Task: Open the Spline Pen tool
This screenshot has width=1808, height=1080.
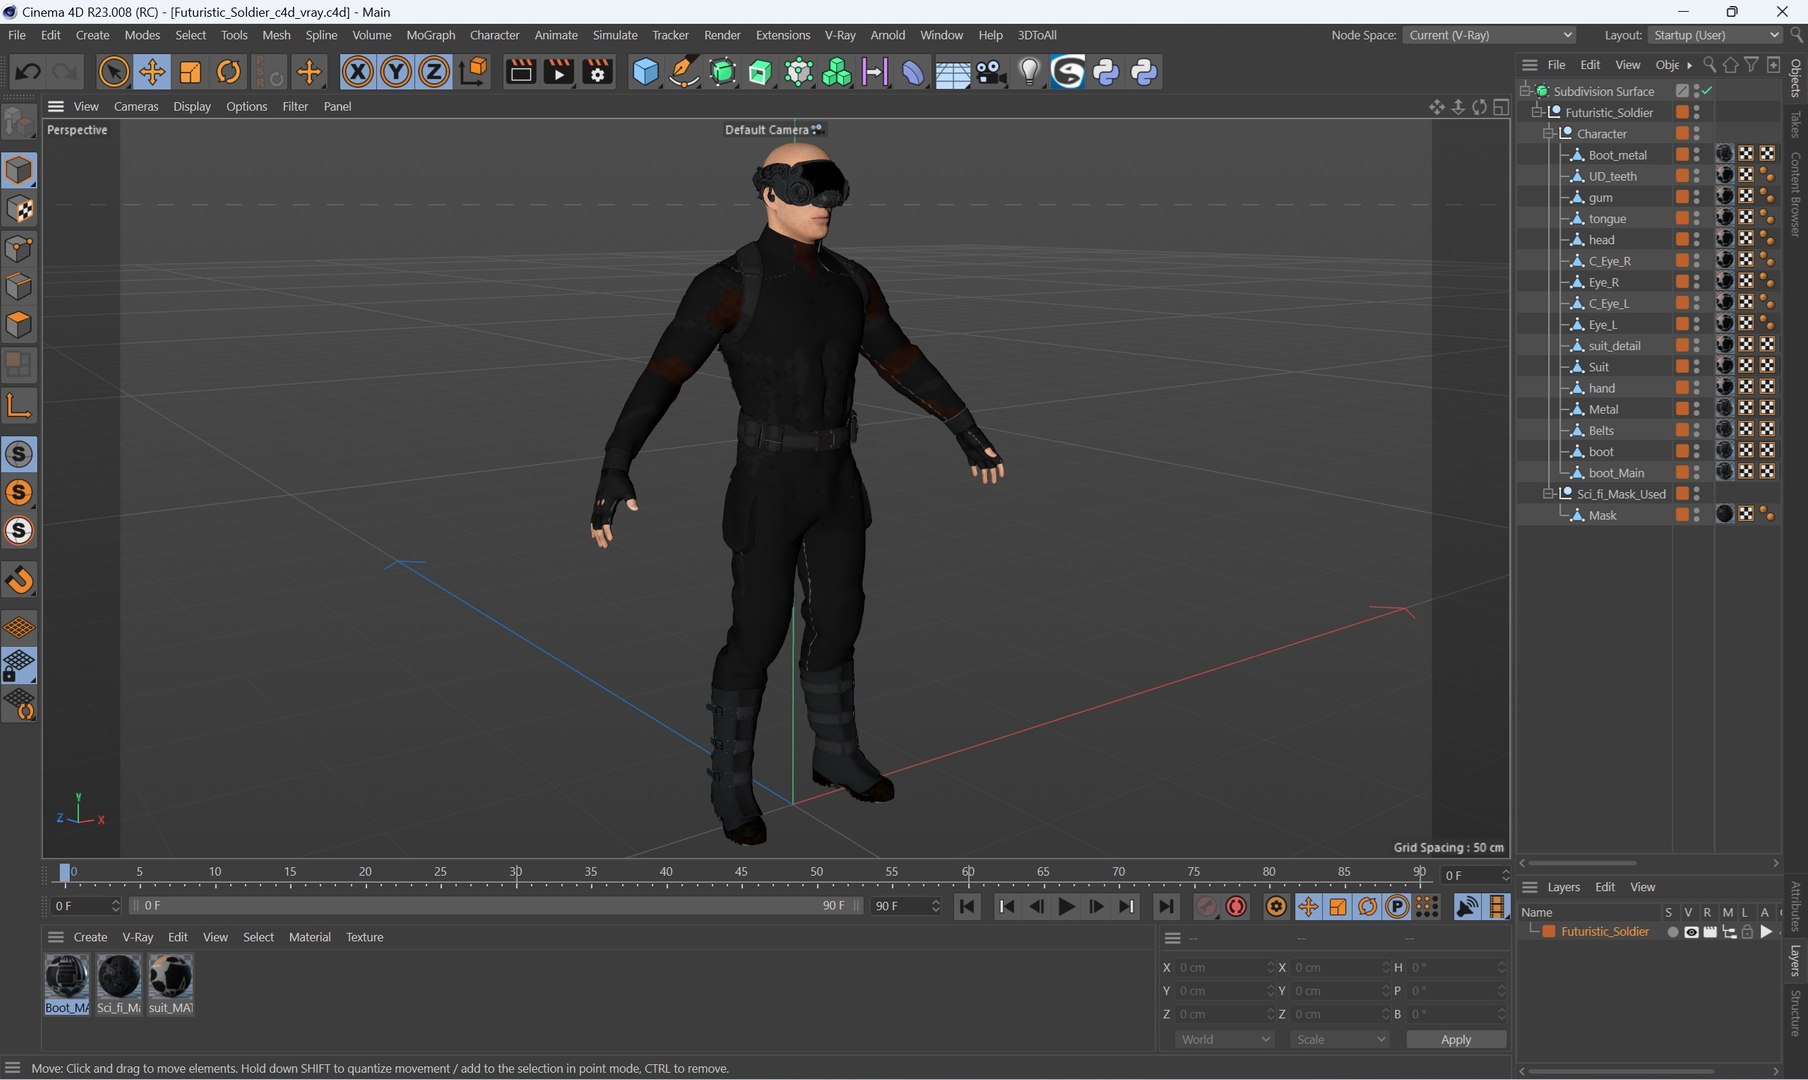Action: coord(683,72)
